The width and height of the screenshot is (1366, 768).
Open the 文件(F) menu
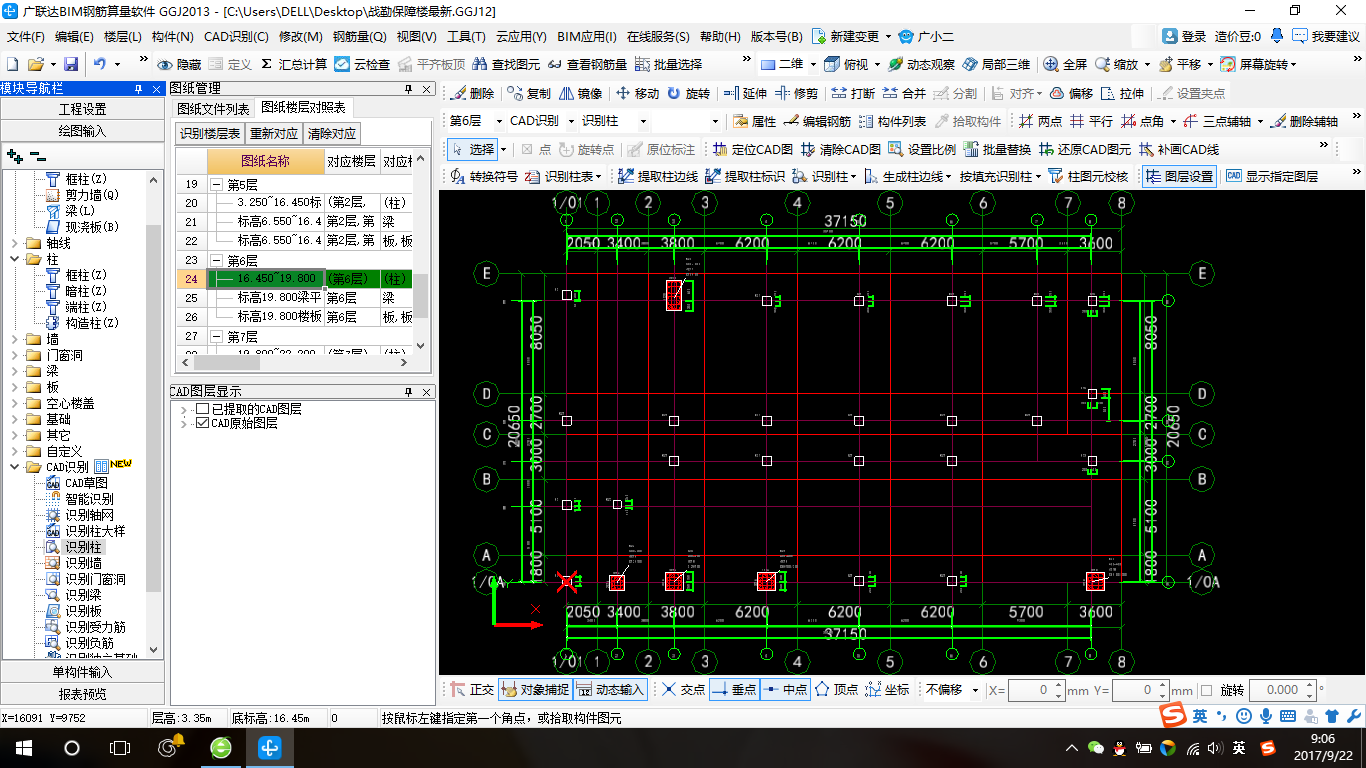point(26,36)
